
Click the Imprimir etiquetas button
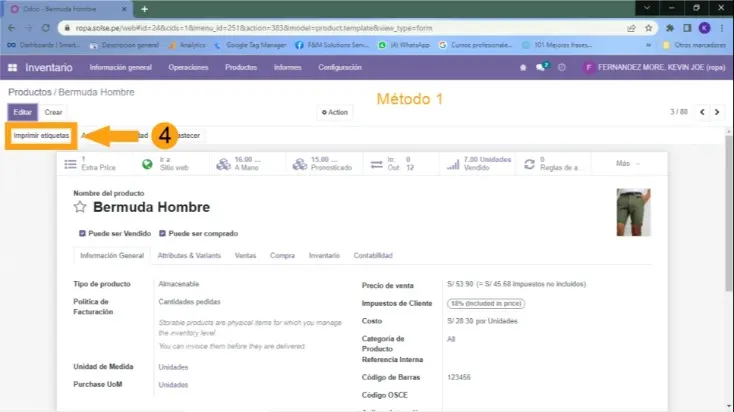[x=41, y=135]
